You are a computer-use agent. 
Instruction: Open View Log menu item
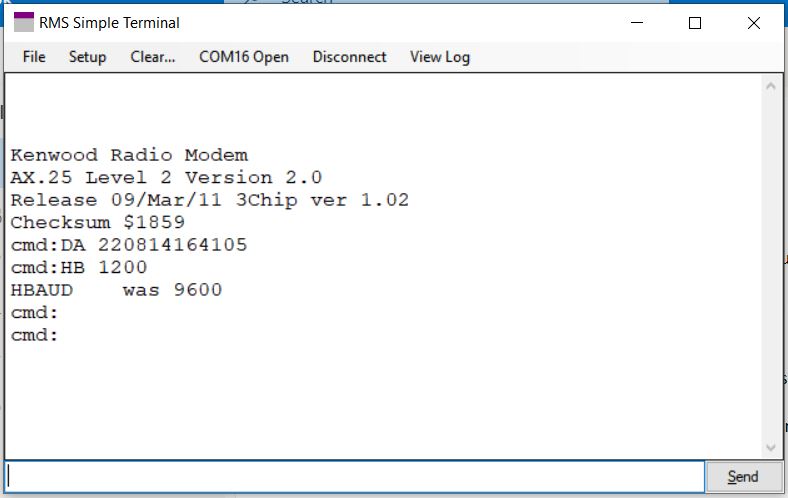[x=440, y=57]
